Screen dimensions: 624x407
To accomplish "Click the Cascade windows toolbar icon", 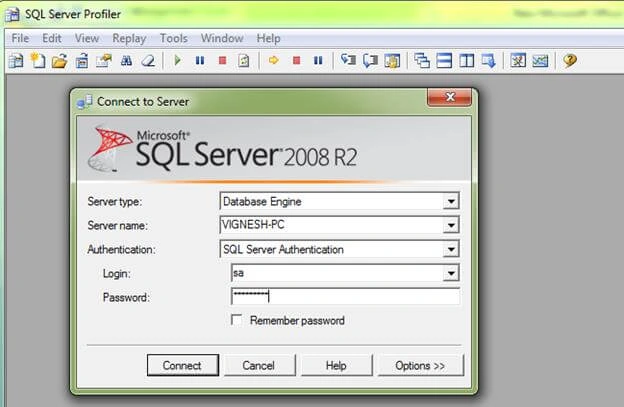I will pyautogui.click(x=422, y=61).
